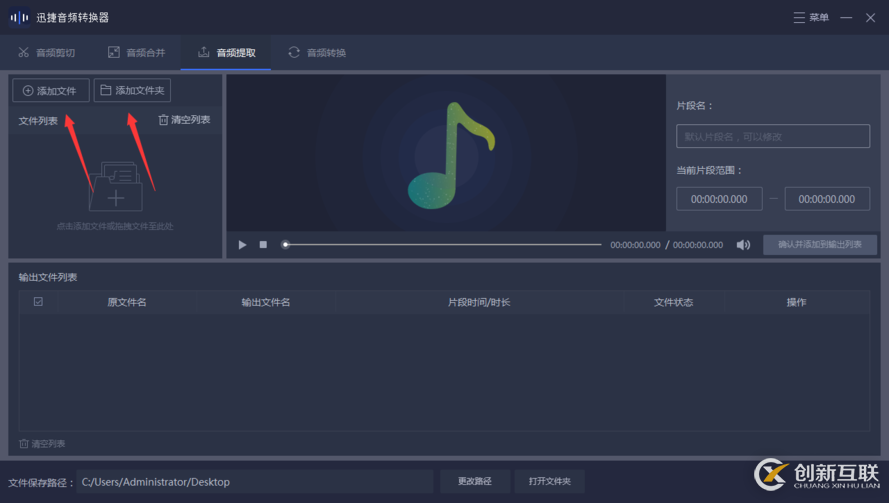Click the 更改路径 button
The image size is (889, 503).
pyautogui.click(x=475, y=481)
